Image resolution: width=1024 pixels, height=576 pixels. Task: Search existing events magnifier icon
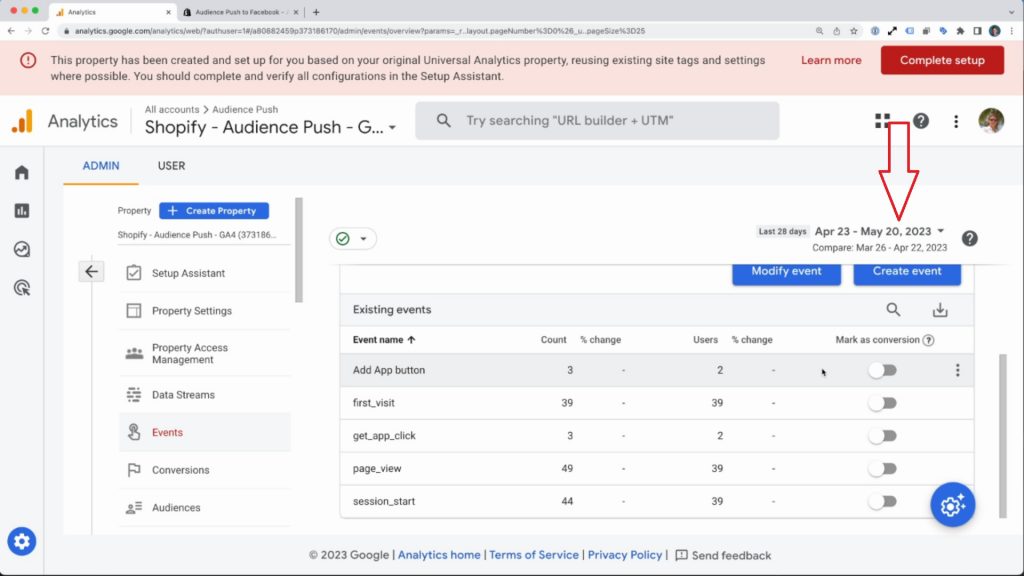coord(893,310)
